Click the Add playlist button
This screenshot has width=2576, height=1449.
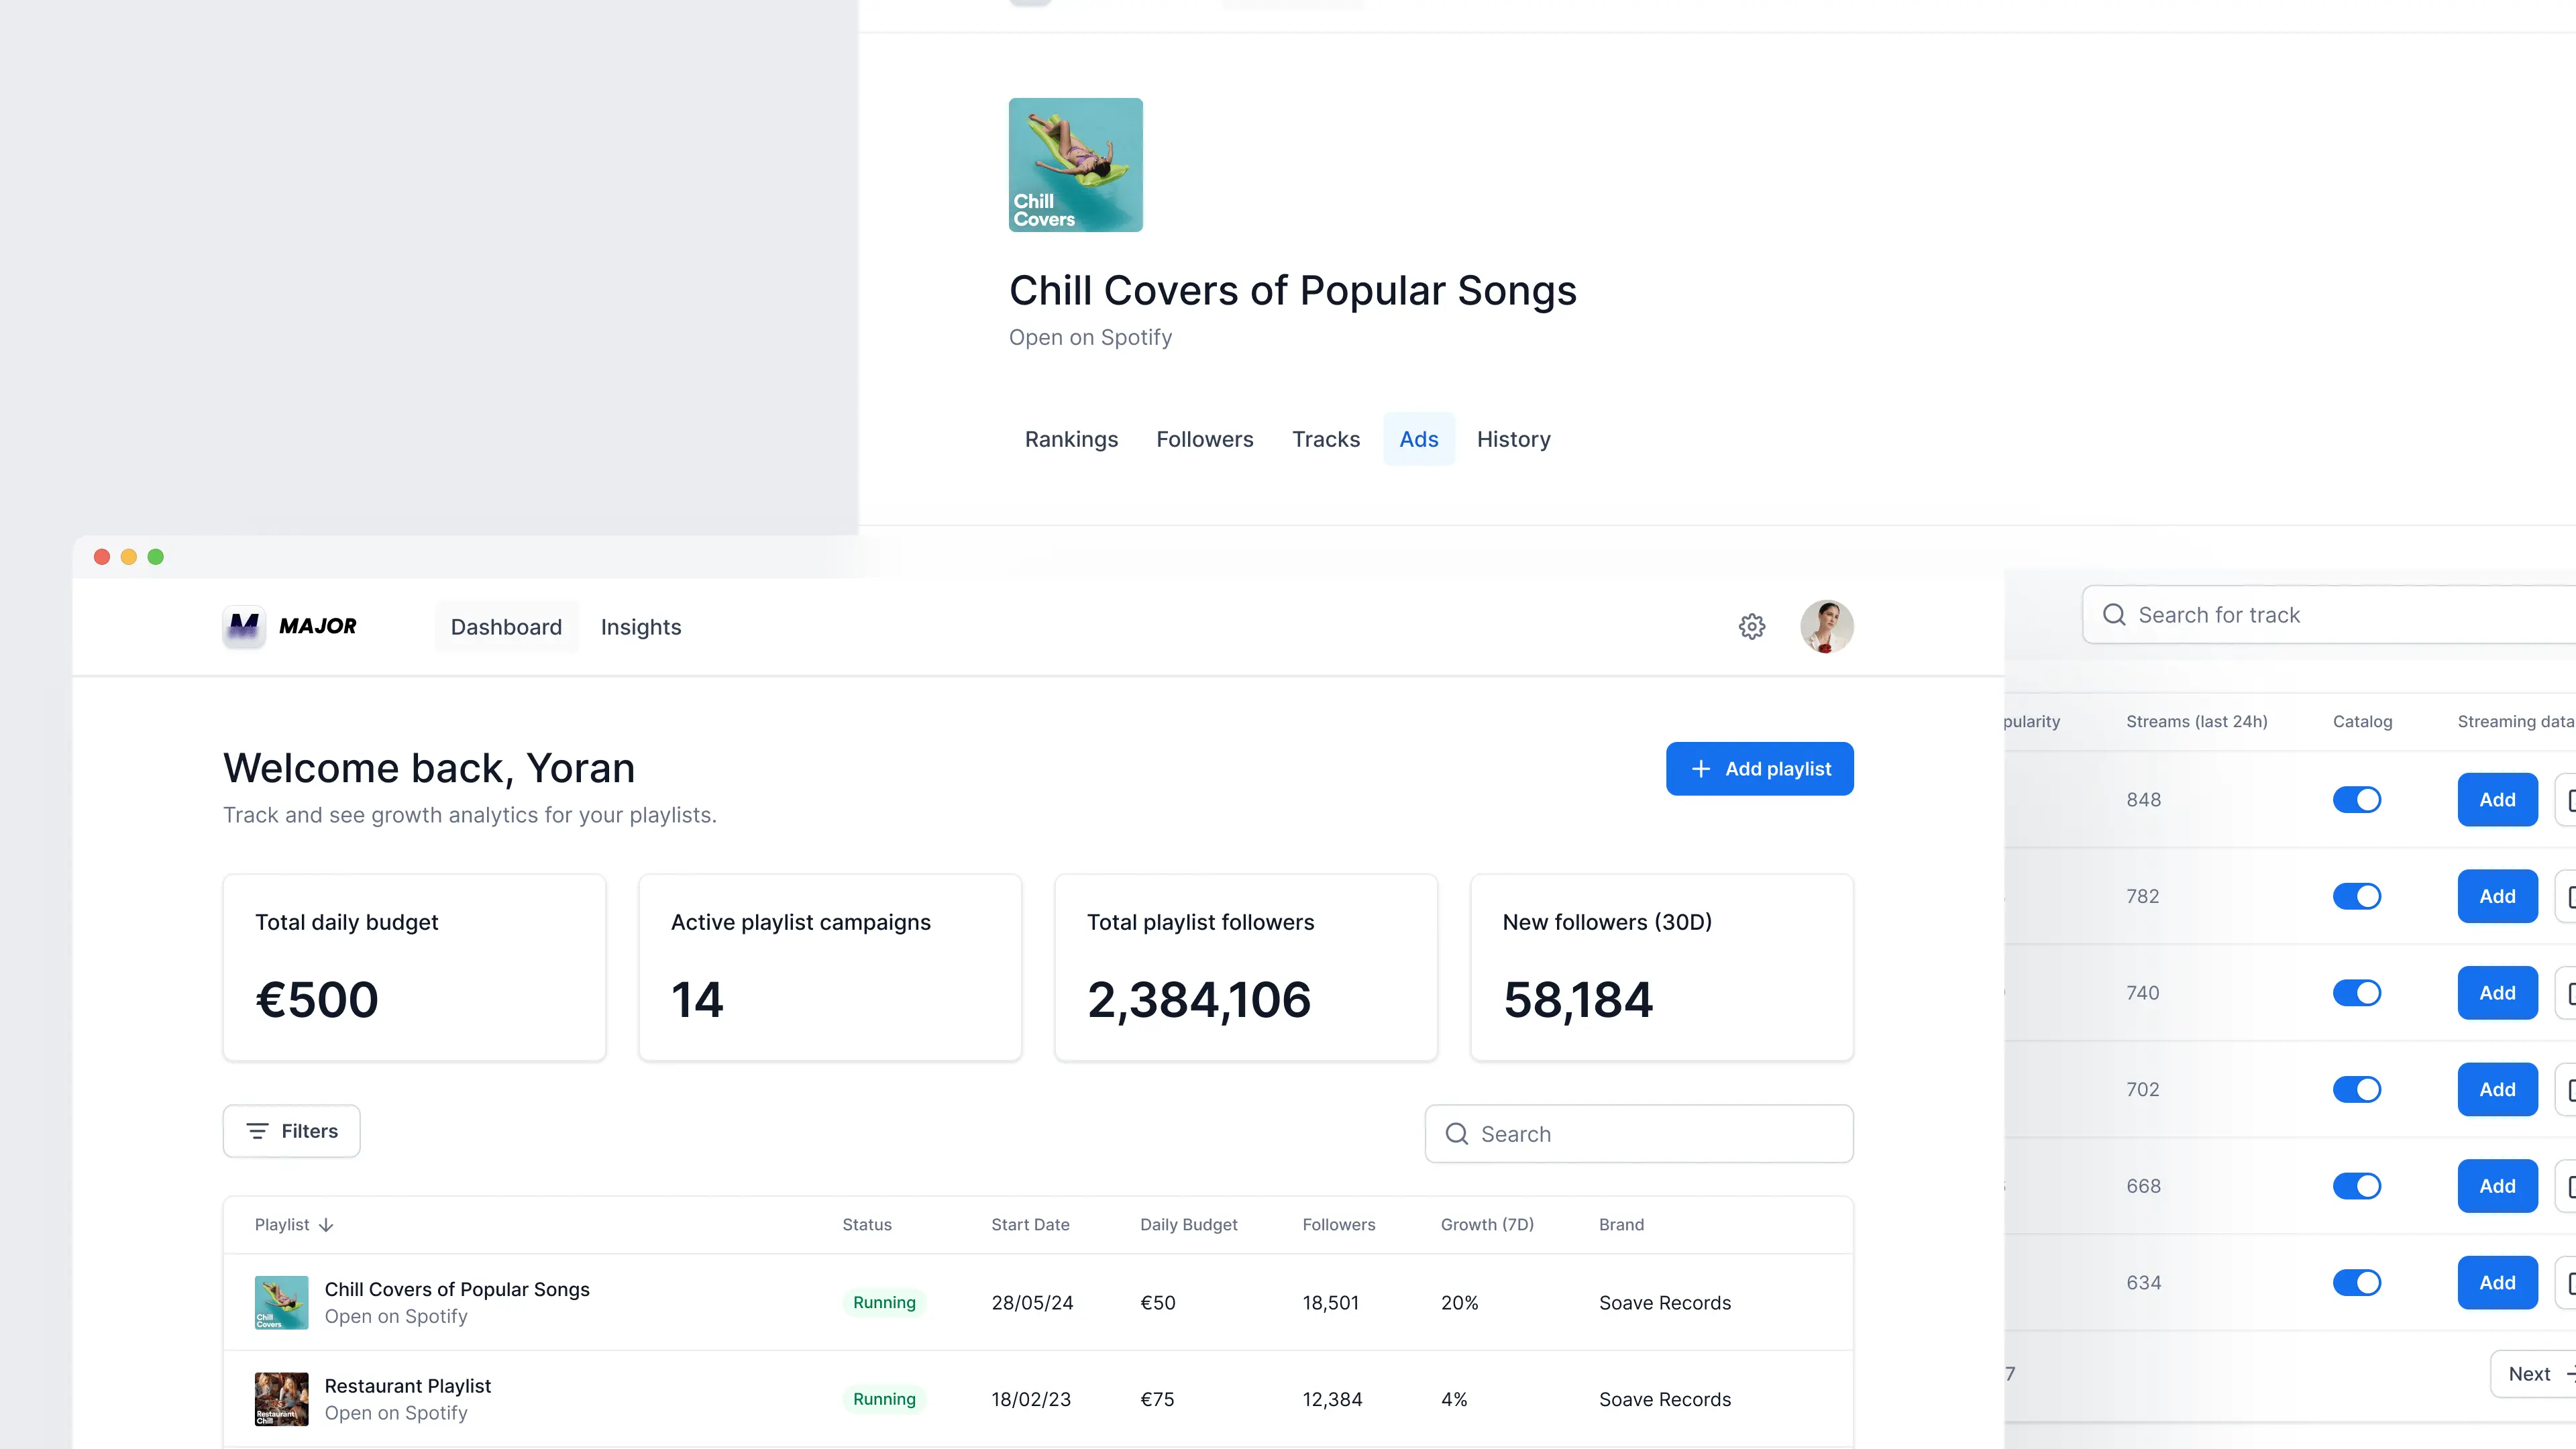pyautogui.click(x=1760, y=769)
